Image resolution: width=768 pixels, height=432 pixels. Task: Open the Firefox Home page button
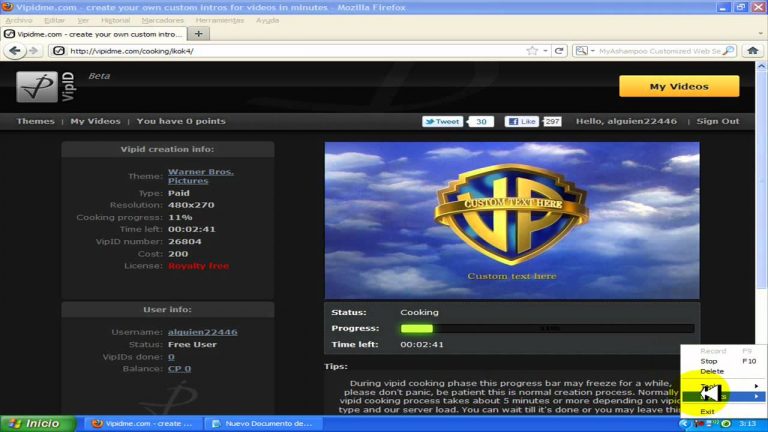click(753, 50)
